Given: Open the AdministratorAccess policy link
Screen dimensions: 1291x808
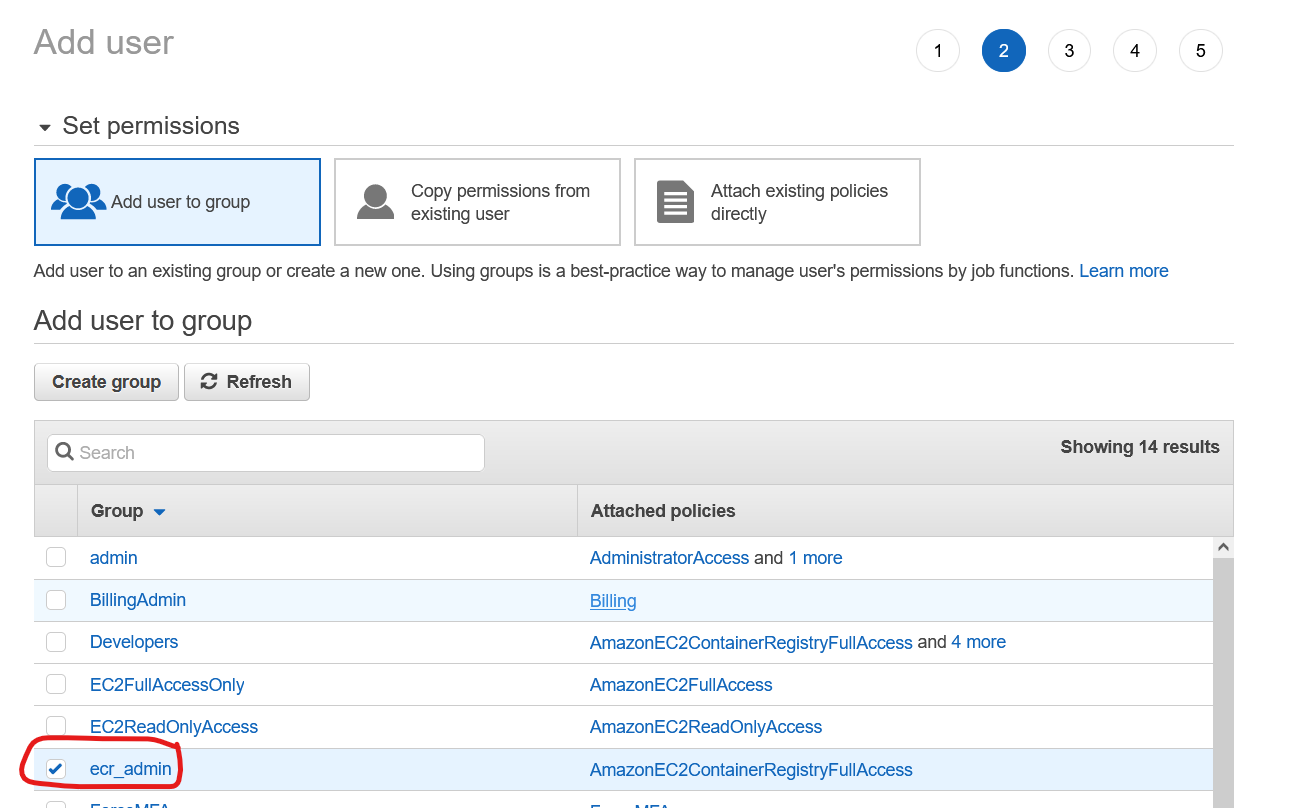Looking at the screenshot, I should tap(669, 558).
